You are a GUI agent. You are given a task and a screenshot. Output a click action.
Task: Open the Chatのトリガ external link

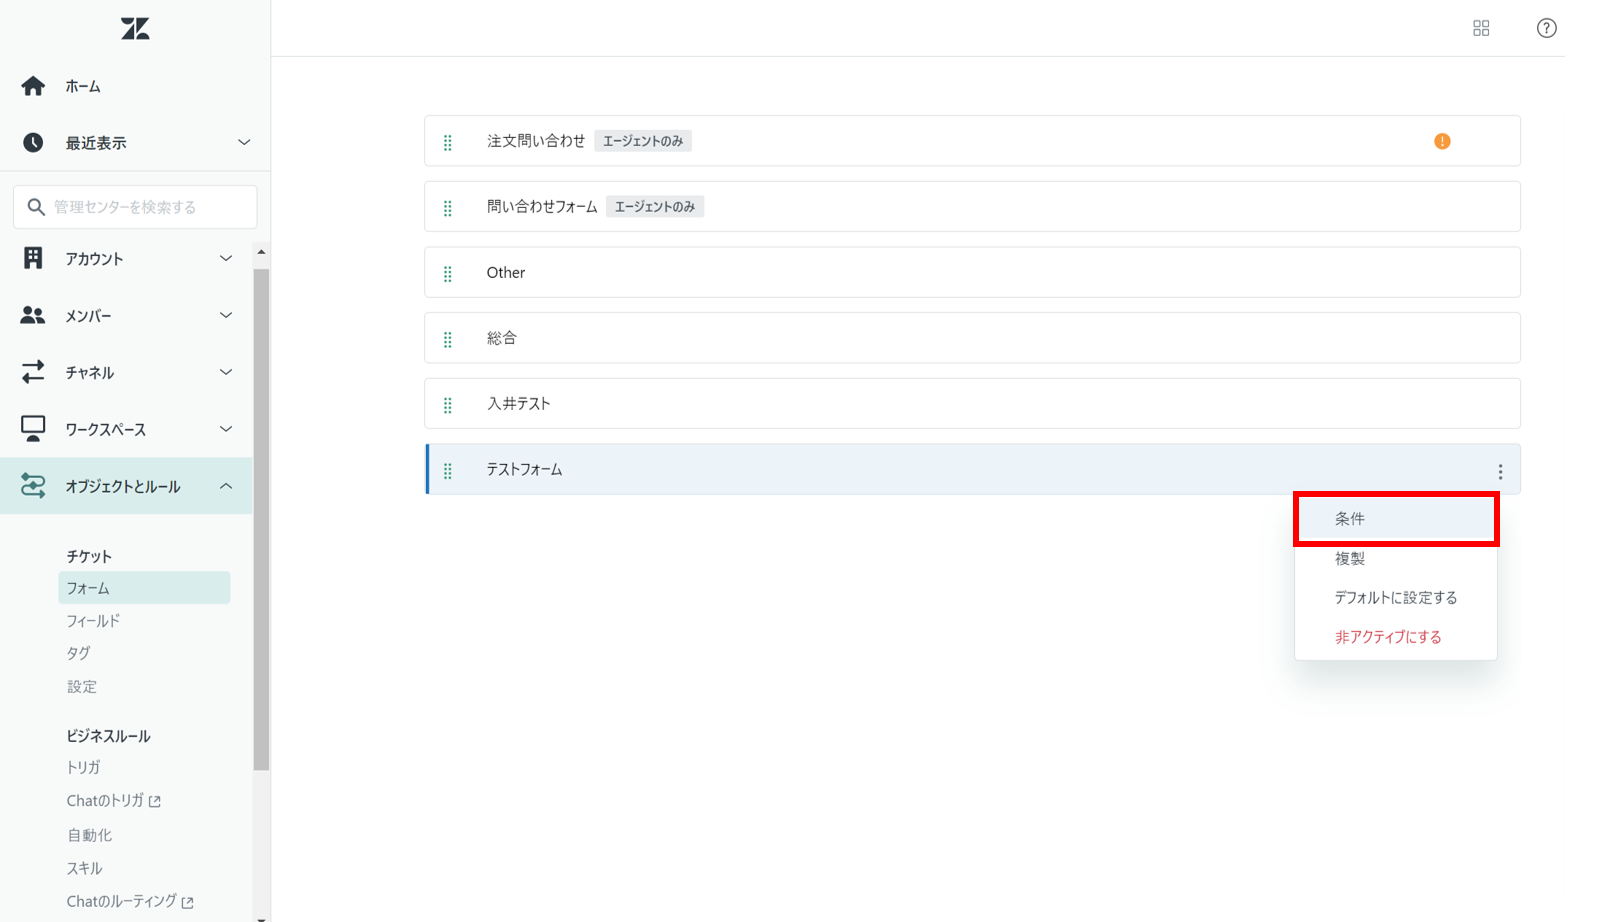113,801
